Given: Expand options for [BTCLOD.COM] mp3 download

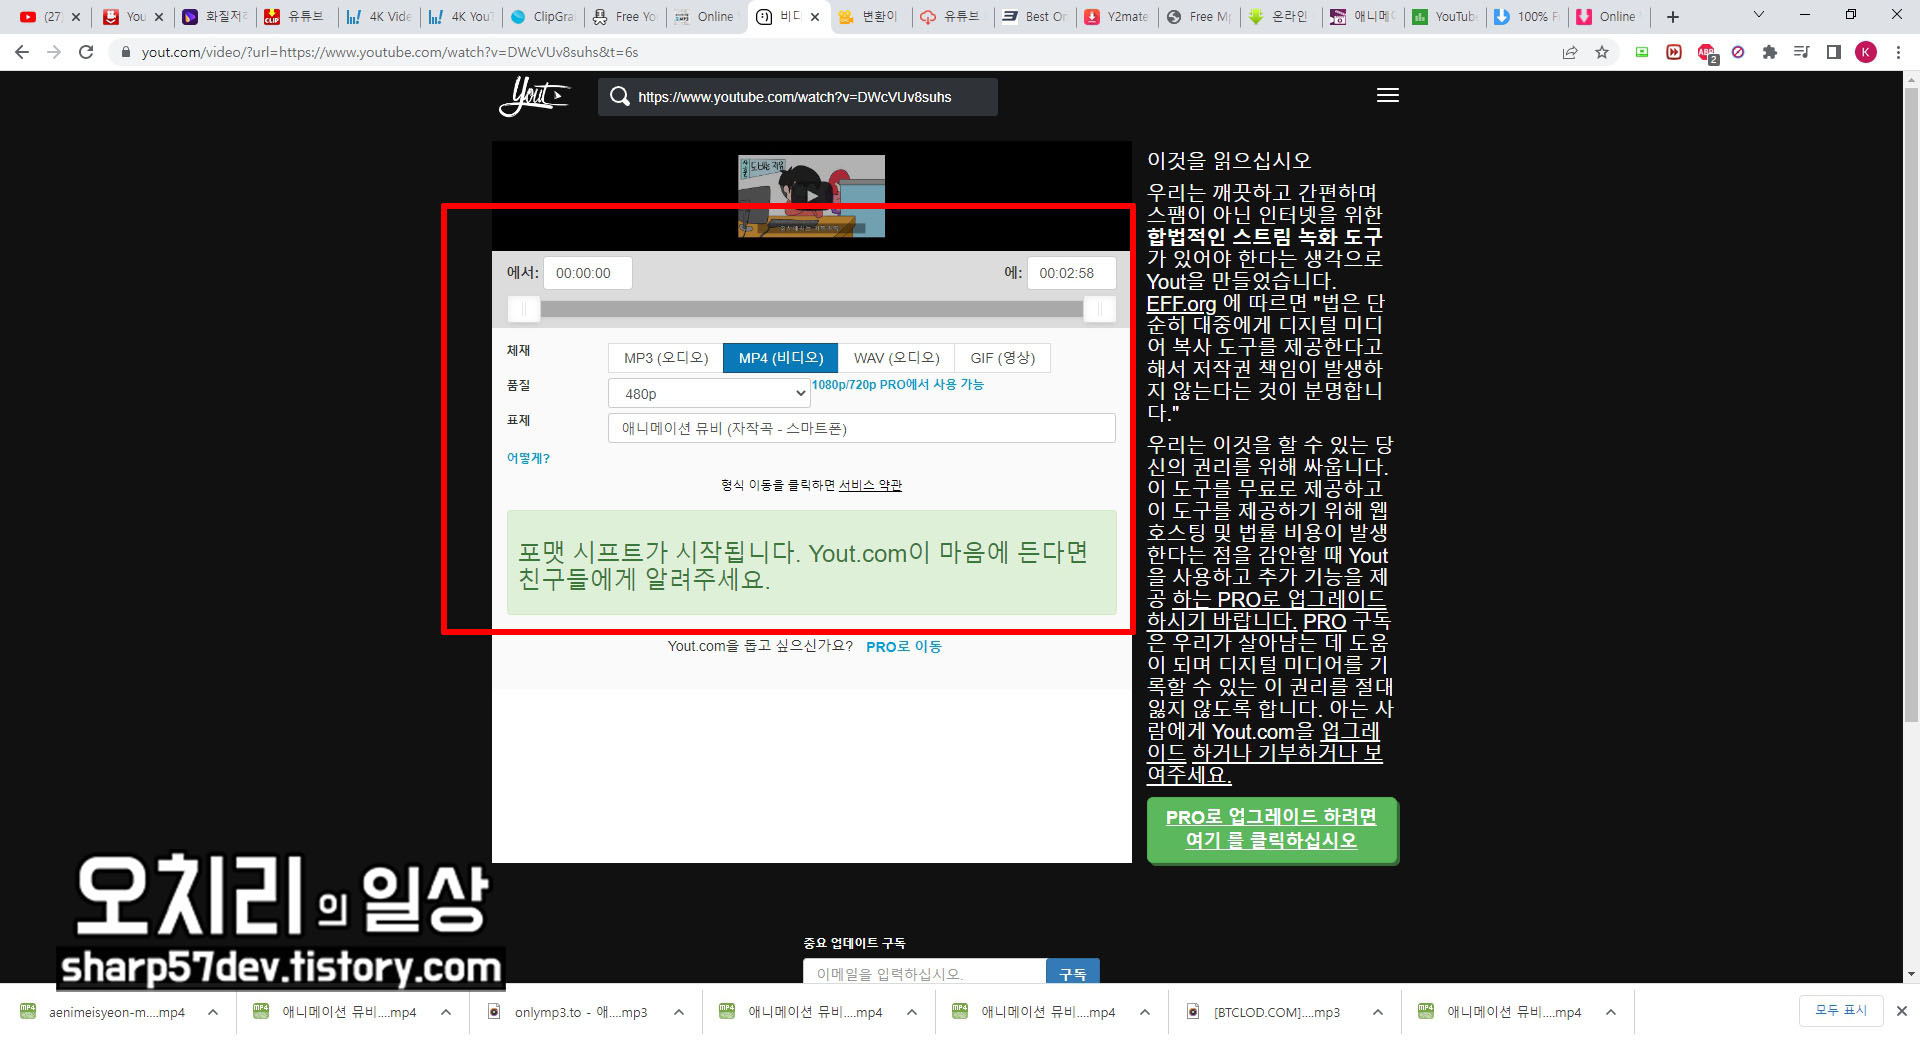Looking at the screenshot, I should 1378,1012.
